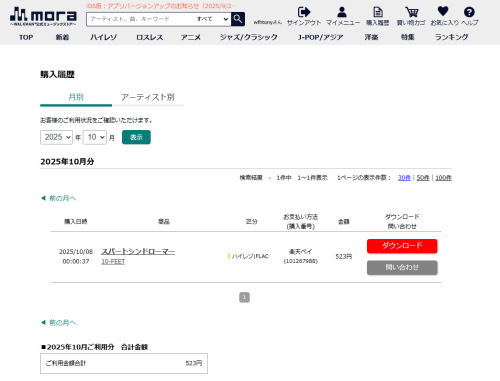Viewport: 500px width, 381px height.
Task: Open 特集 in navigation menu
Action: pyautogui.click(x=407, y=37)
